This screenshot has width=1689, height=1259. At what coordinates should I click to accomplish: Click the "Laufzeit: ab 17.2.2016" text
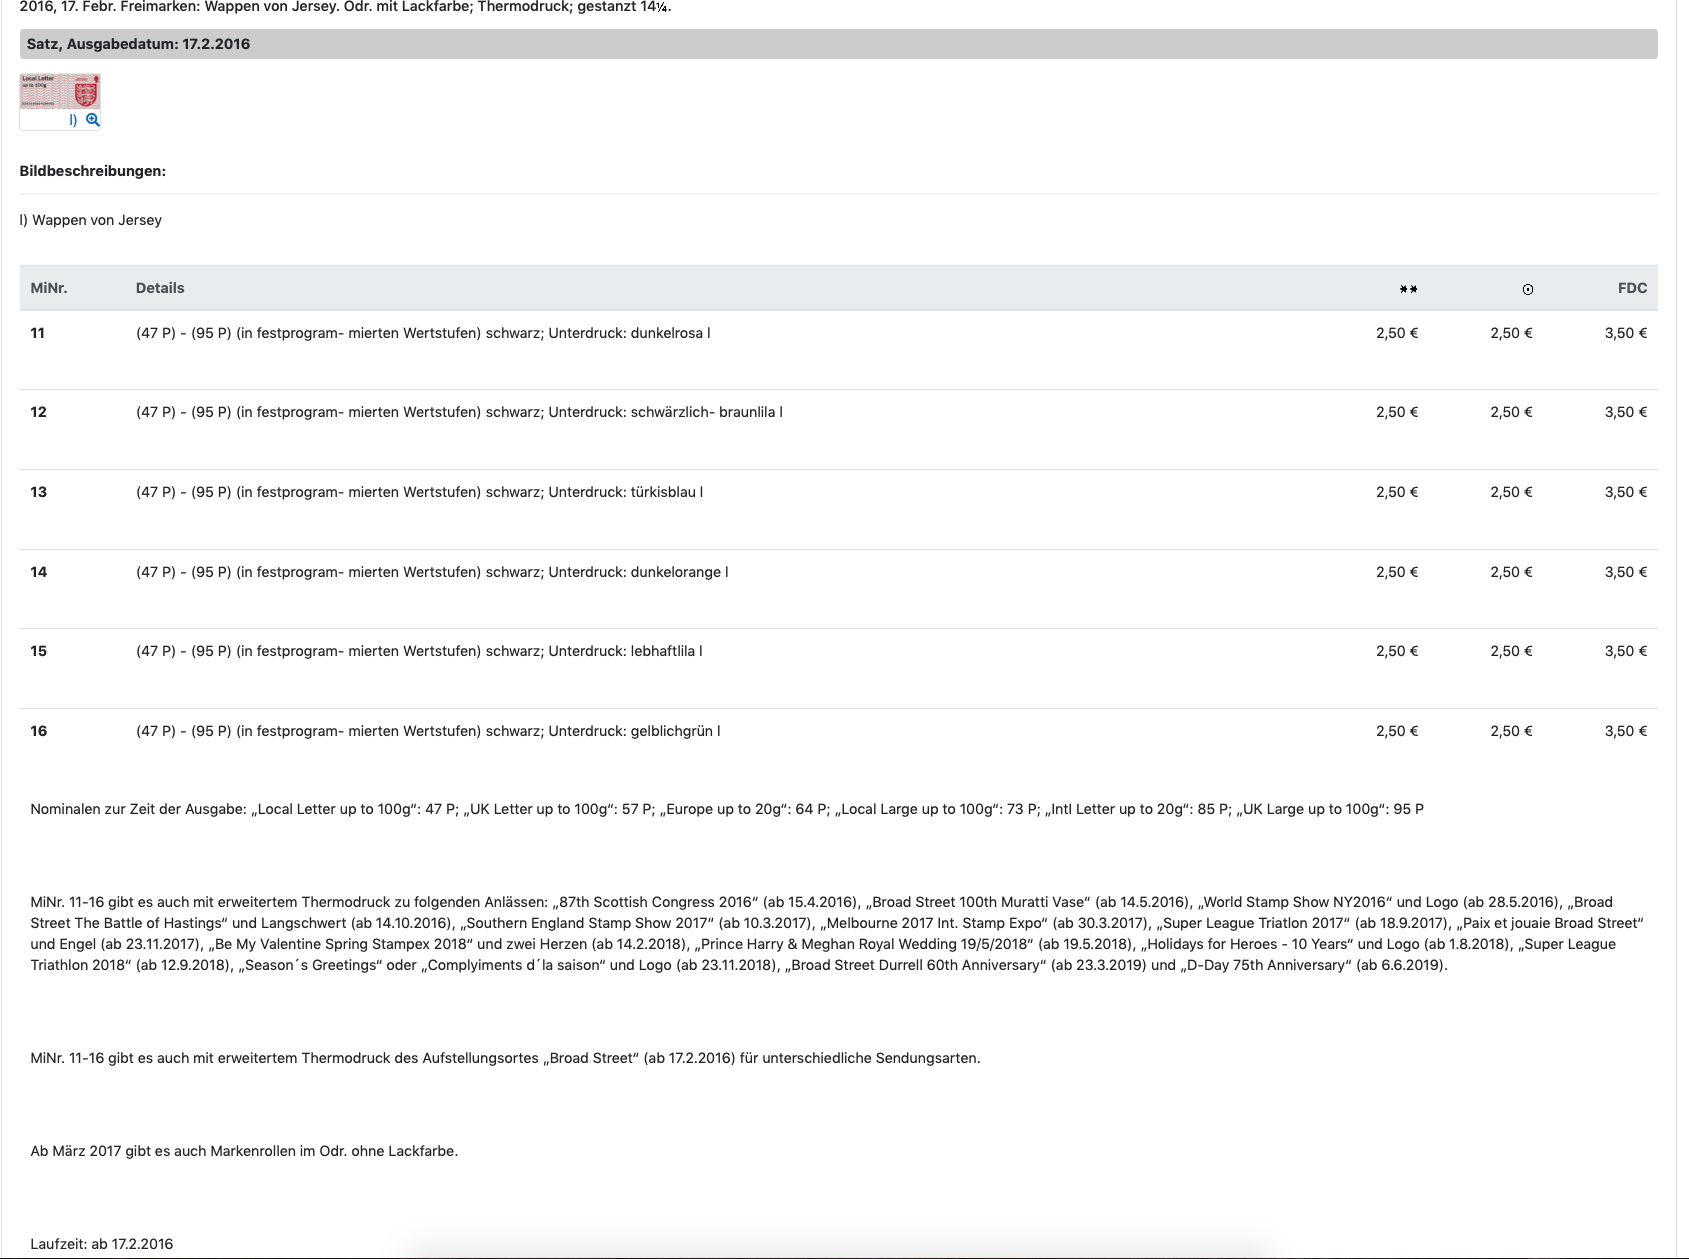pyautogui.click(x=102, y=1244)
